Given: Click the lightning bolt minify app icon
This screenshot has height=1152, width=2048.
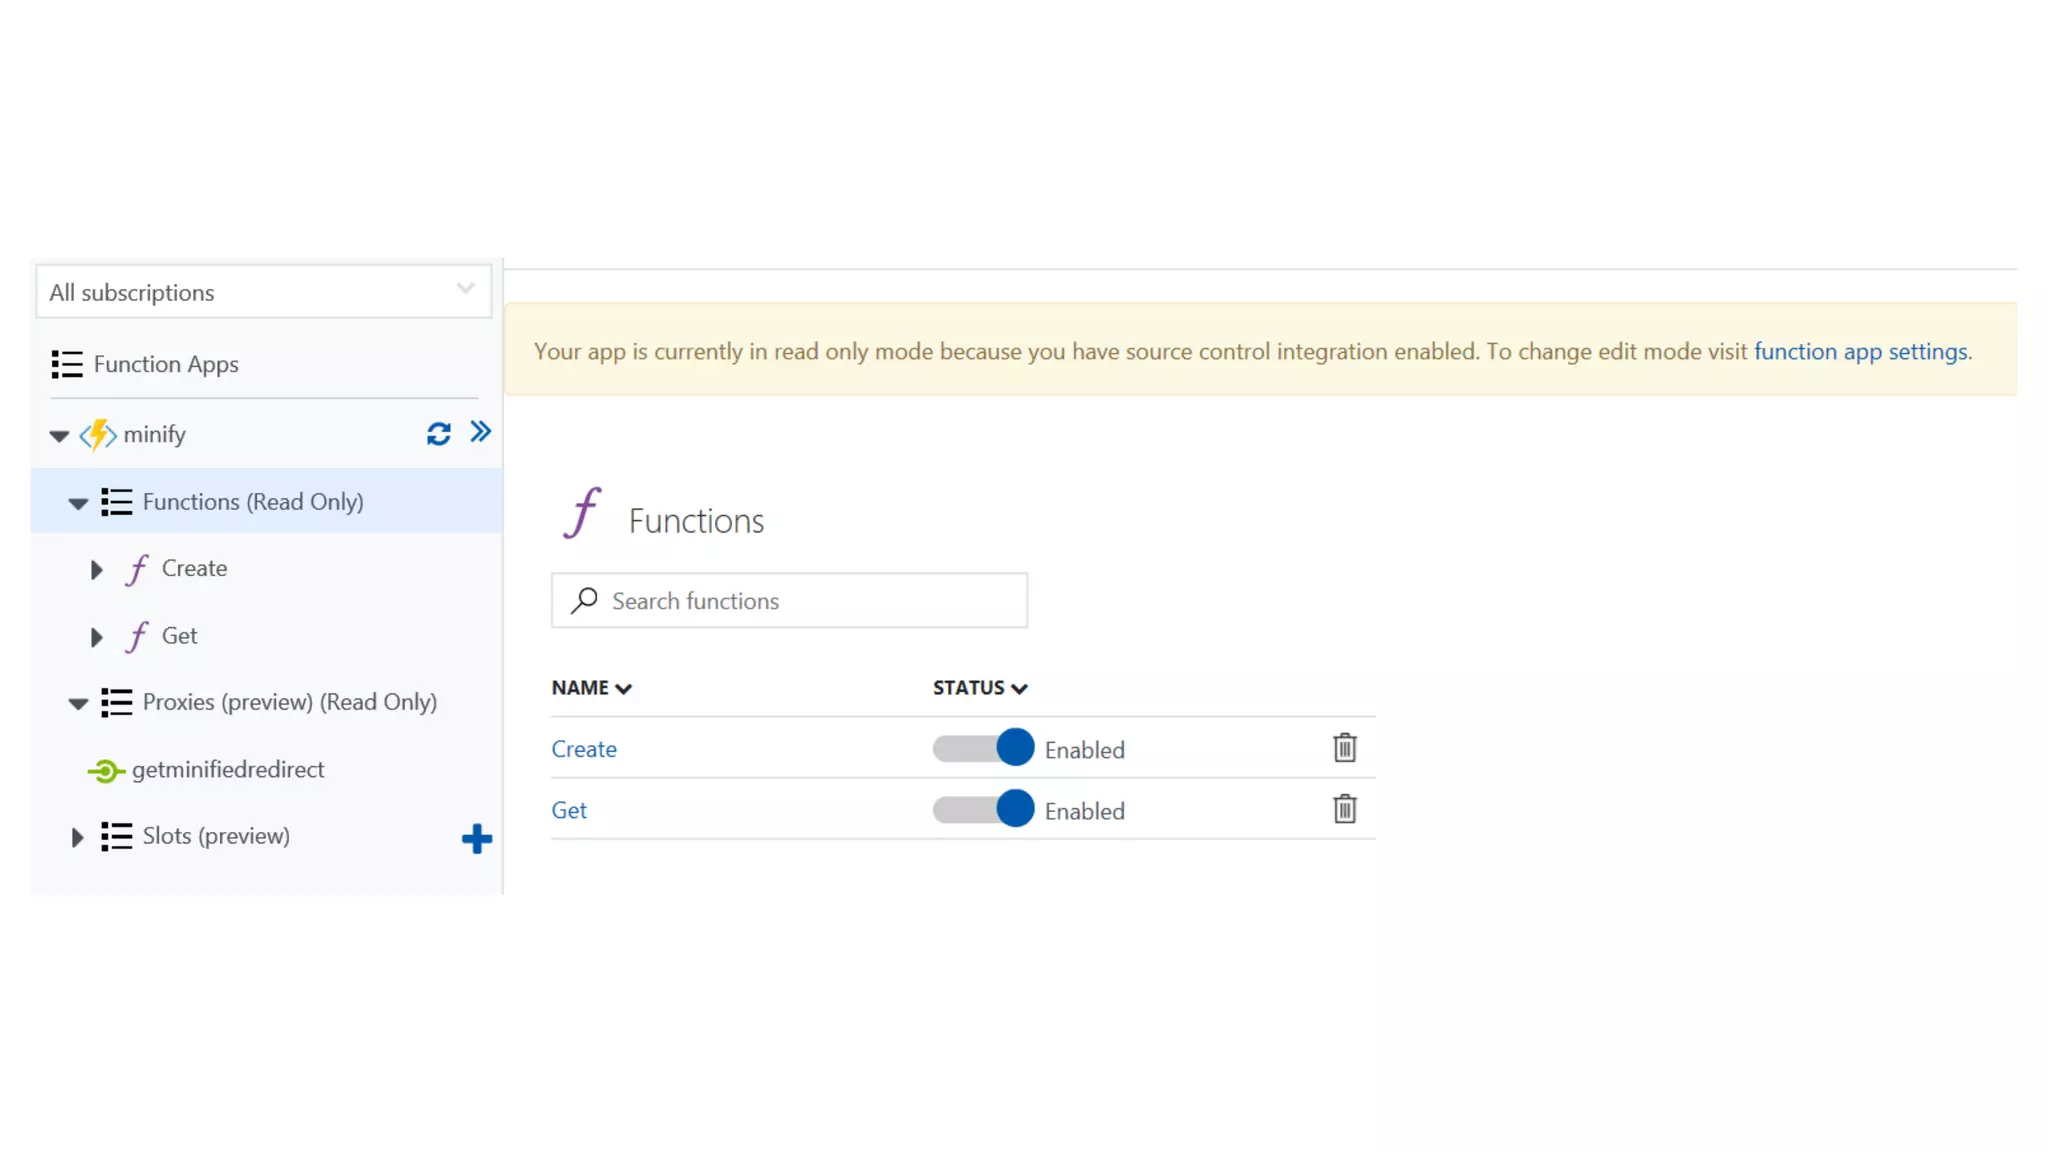Looking at the screenshot, I should point(98,435).
